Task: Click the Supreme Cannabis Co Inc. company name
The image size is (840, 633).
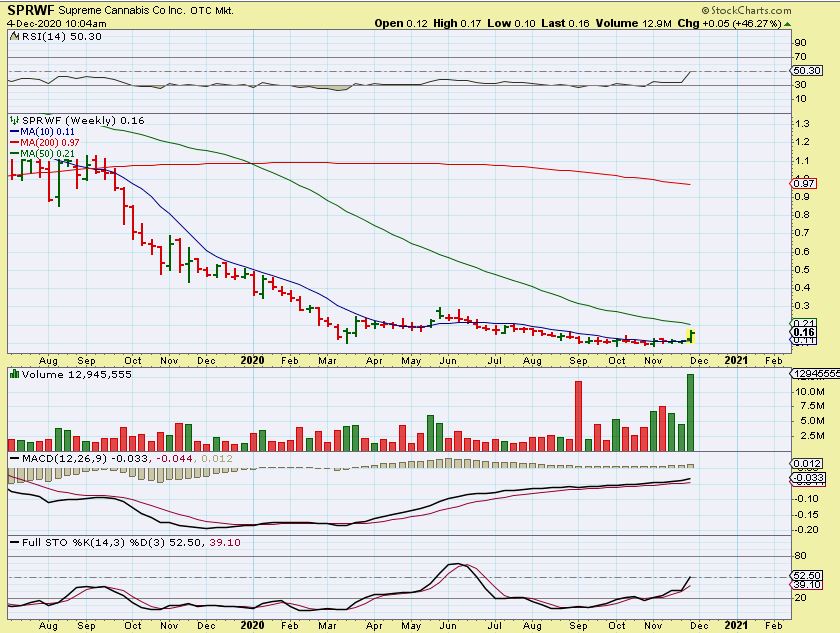Action: (122, 10)
